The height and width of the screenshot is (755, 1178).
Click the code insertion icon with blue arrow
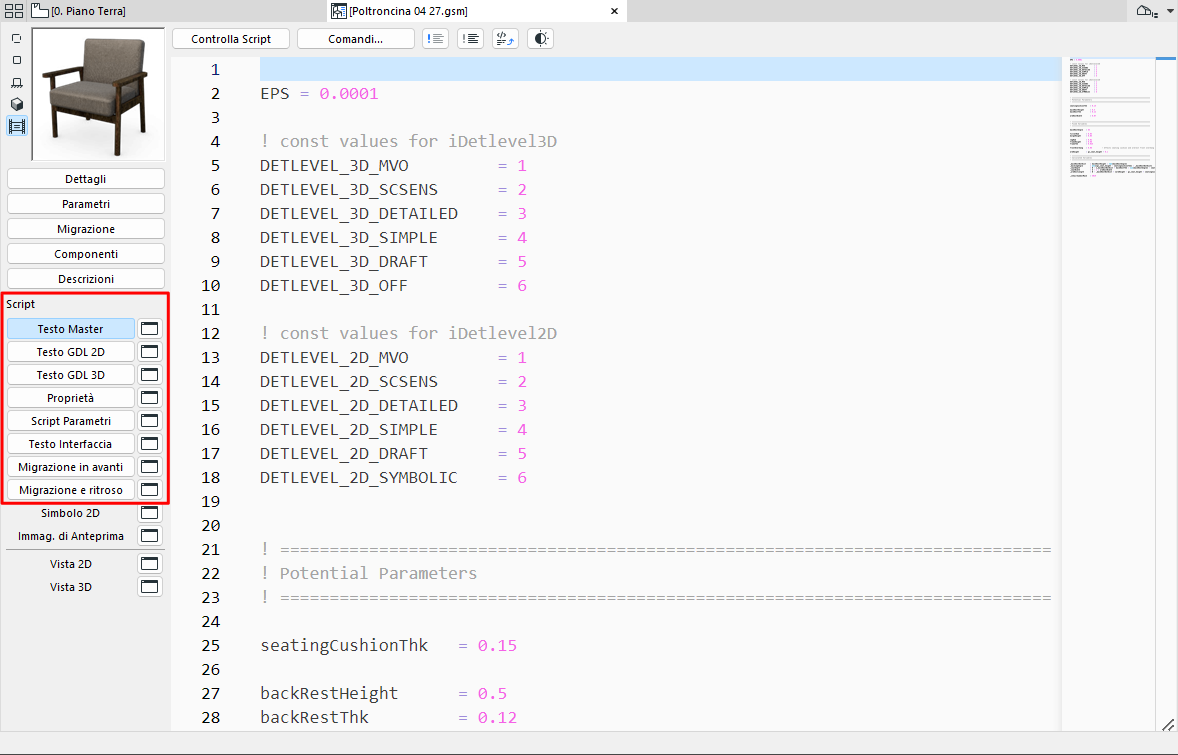click(505, 38)
